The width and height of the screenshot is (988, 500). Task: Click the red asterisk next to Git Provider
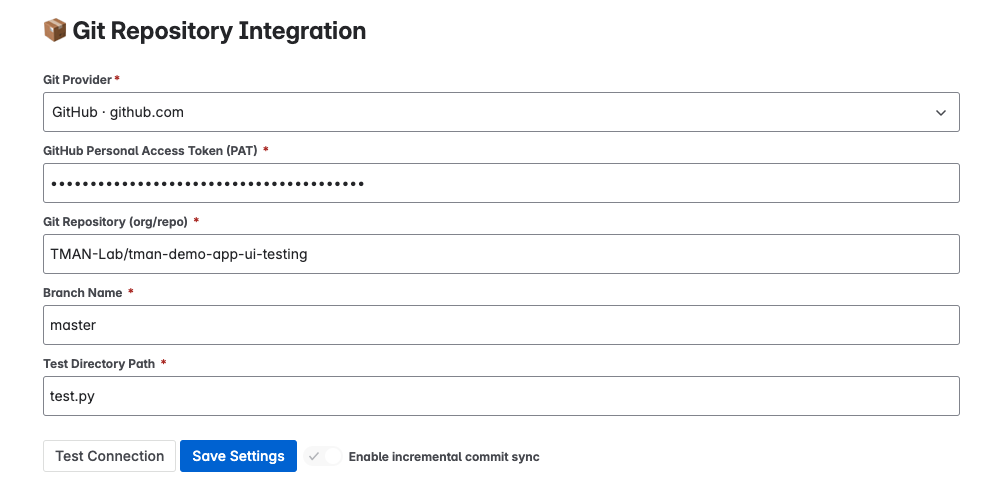(117, 78)
